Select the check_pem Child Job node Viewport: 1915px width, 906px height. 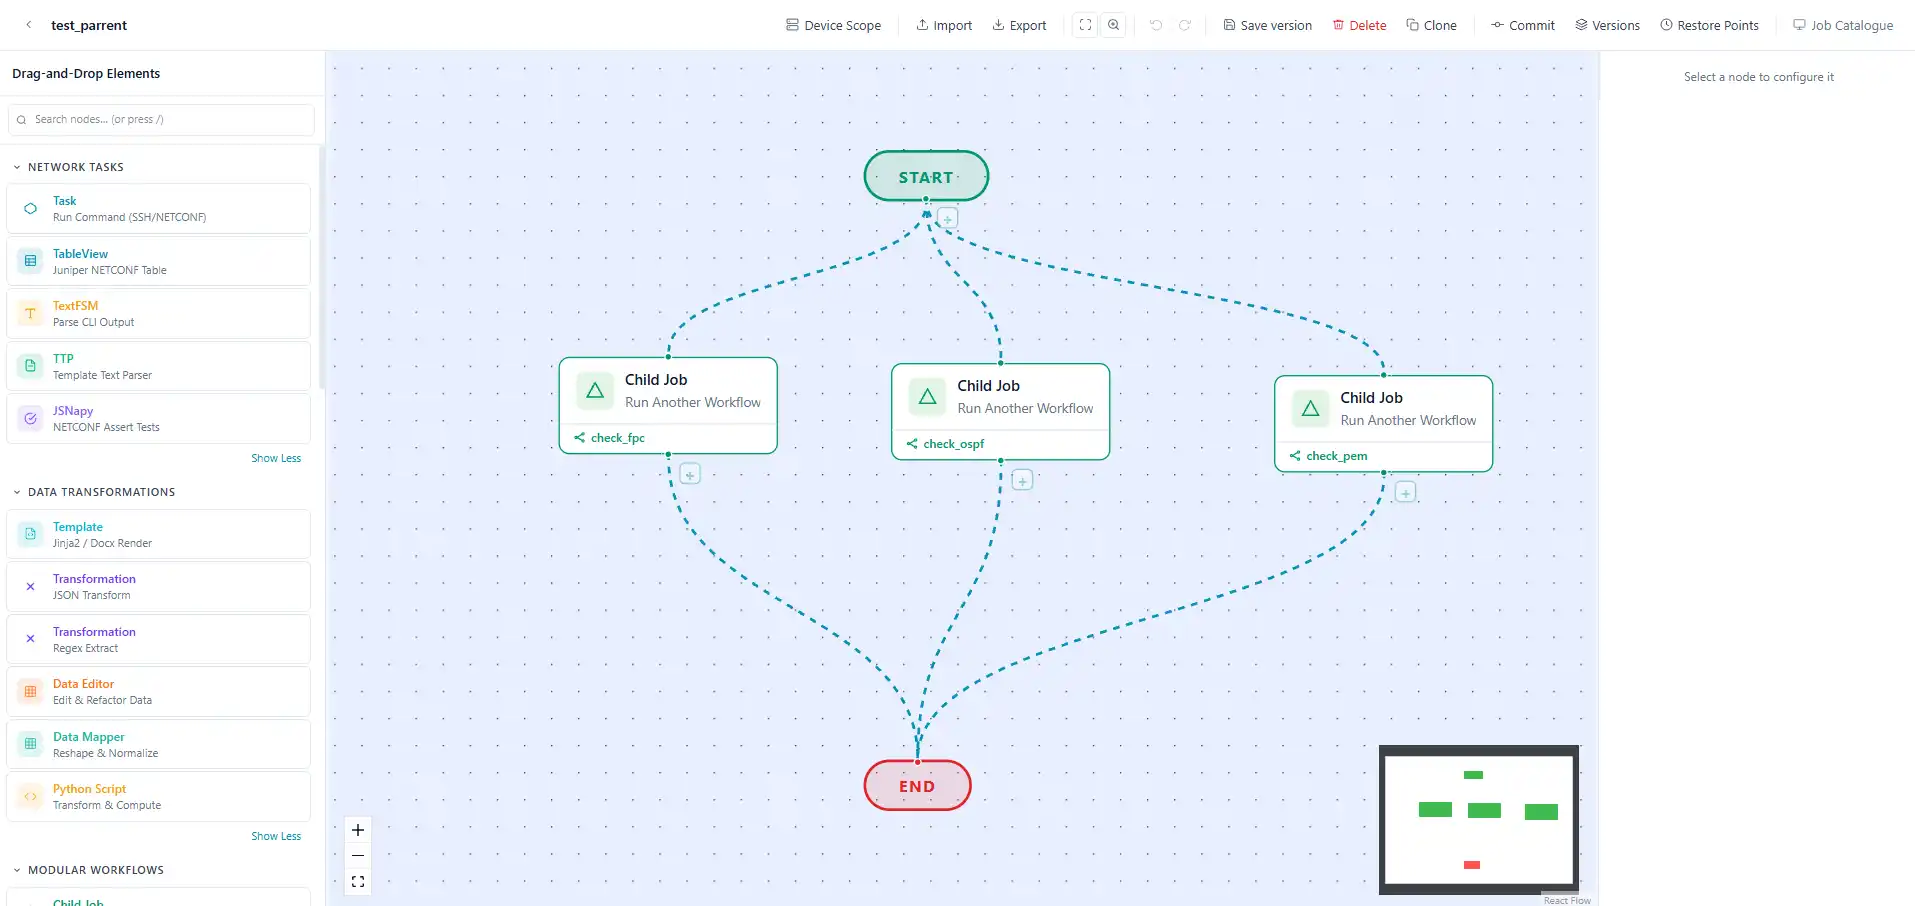[x=1383, y=423]
